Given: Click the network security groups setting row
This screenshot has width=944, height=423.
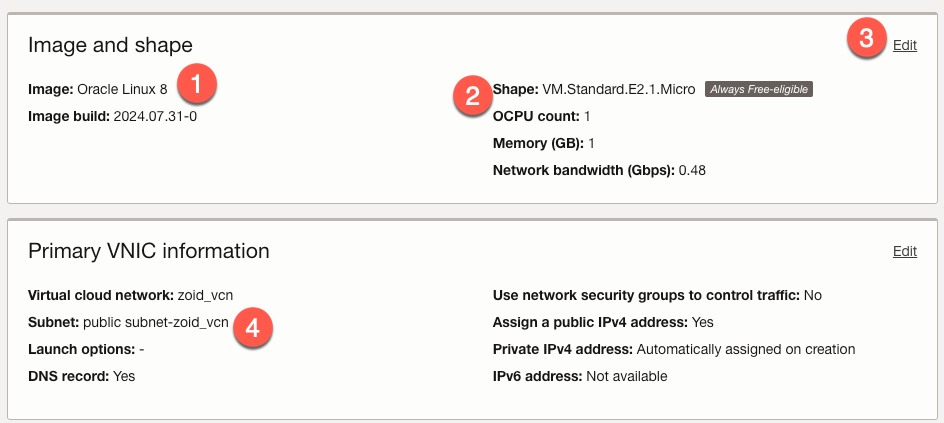Looking at the screenshot, I should 657,295.
